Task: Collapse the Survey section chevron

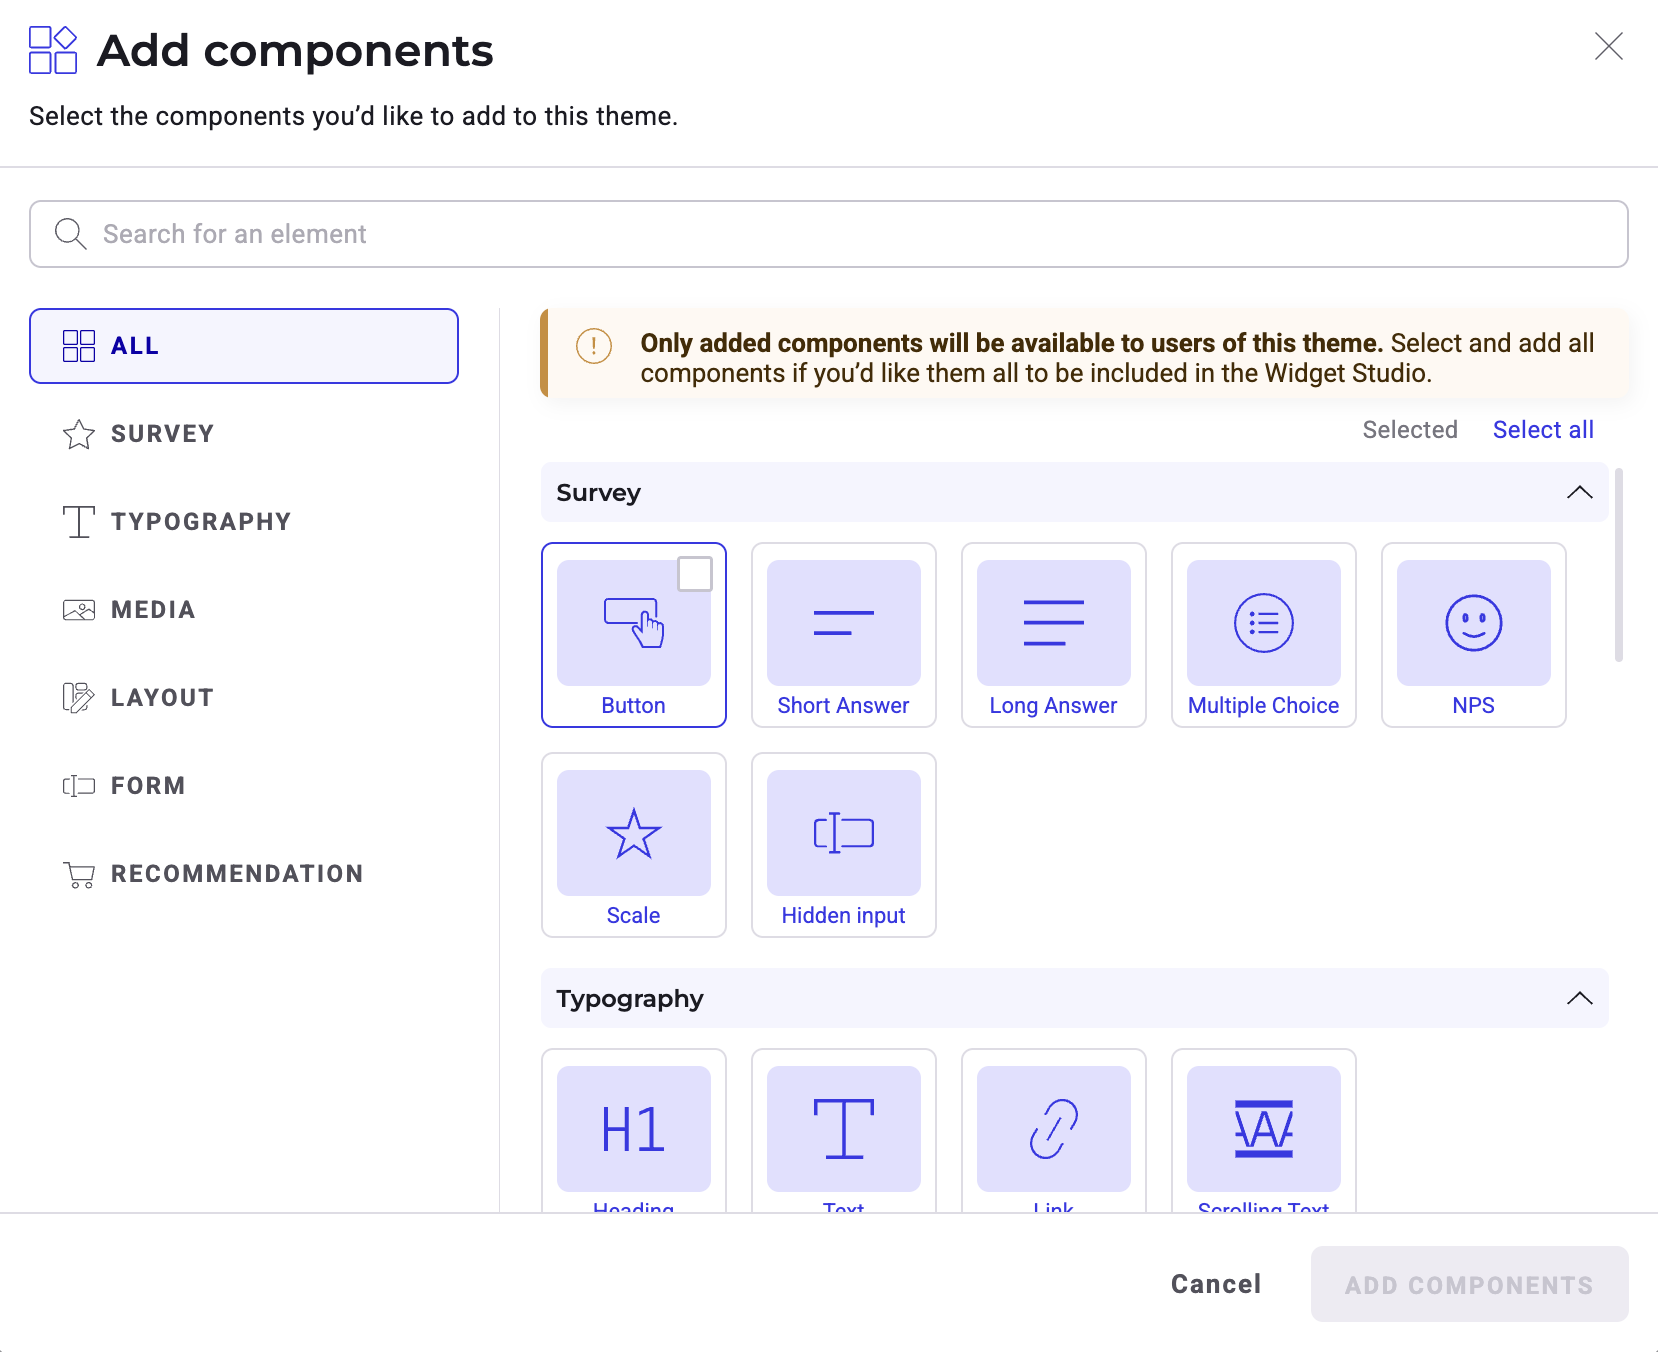Action: pyautogui.click(x=1579, y=492)
